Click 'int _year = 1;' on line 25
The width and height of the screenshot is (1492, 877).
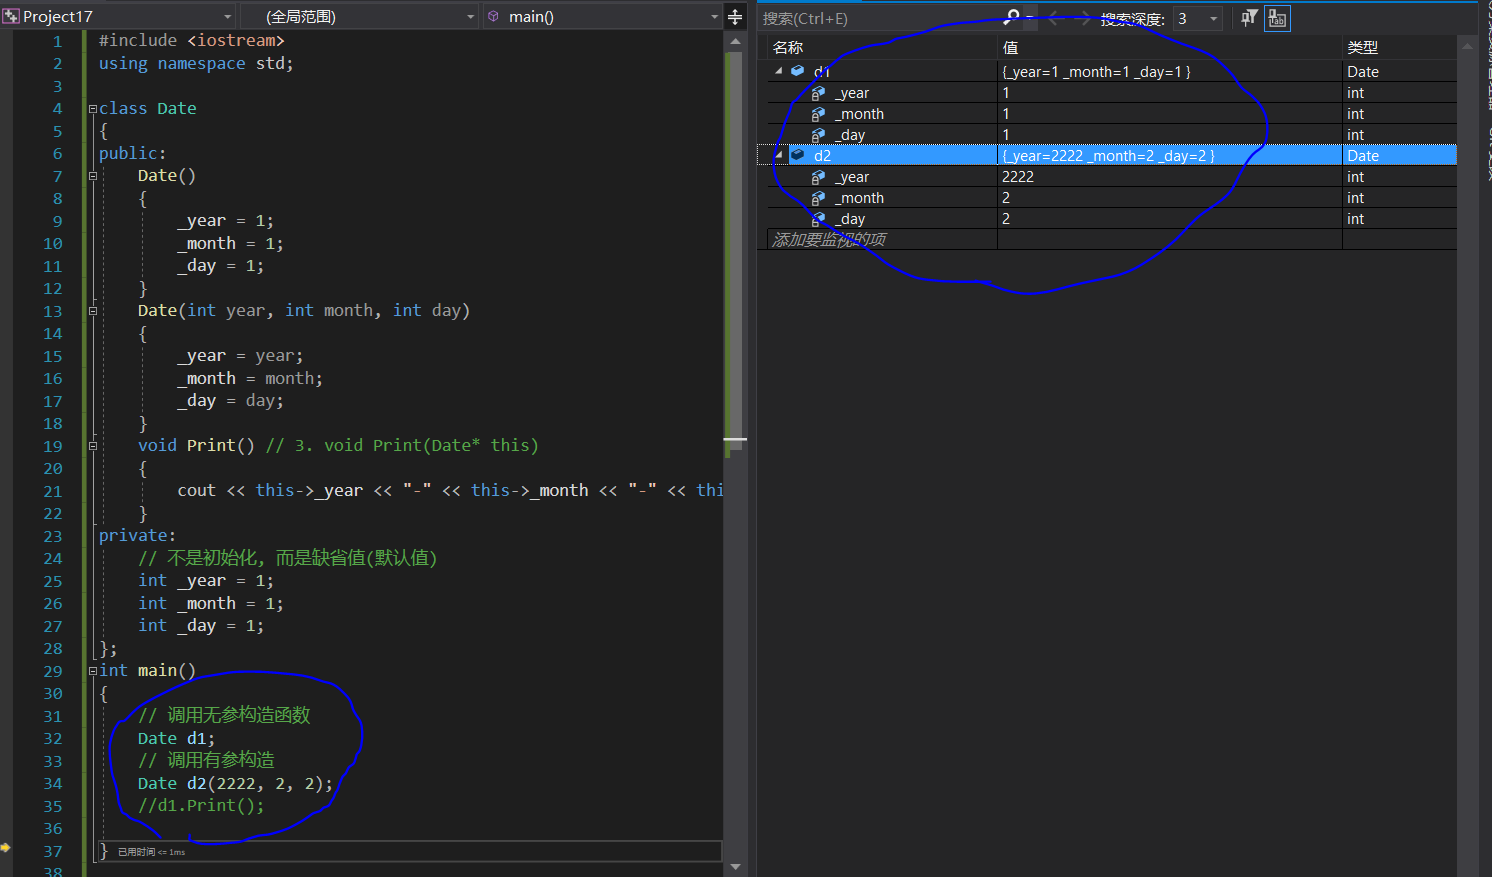point(206,581)
